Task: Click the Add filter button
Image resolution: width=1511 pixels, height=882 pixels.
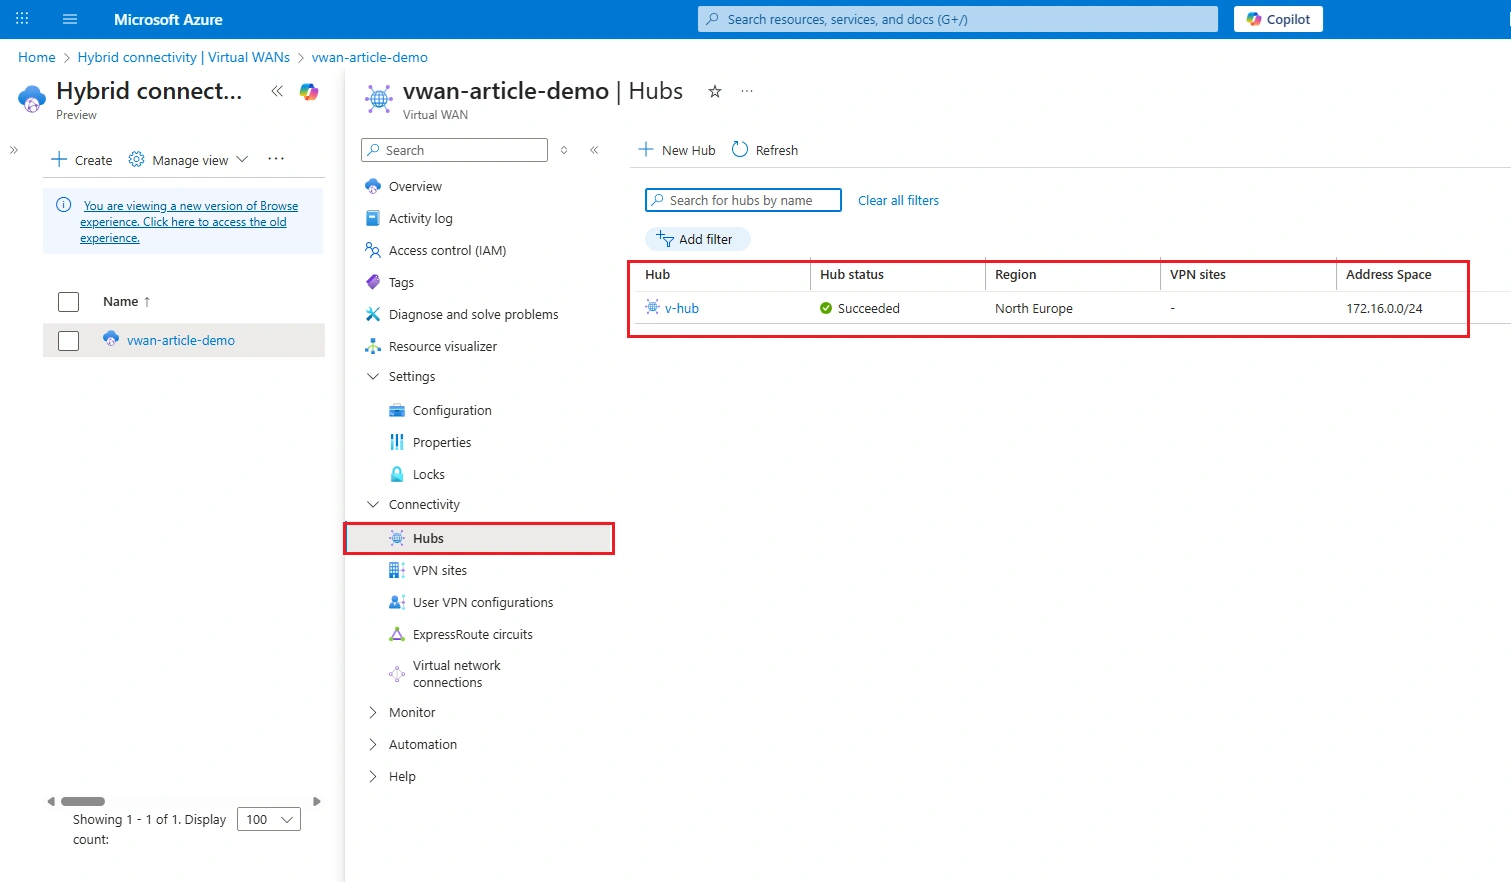Action: tap(697, 239)
